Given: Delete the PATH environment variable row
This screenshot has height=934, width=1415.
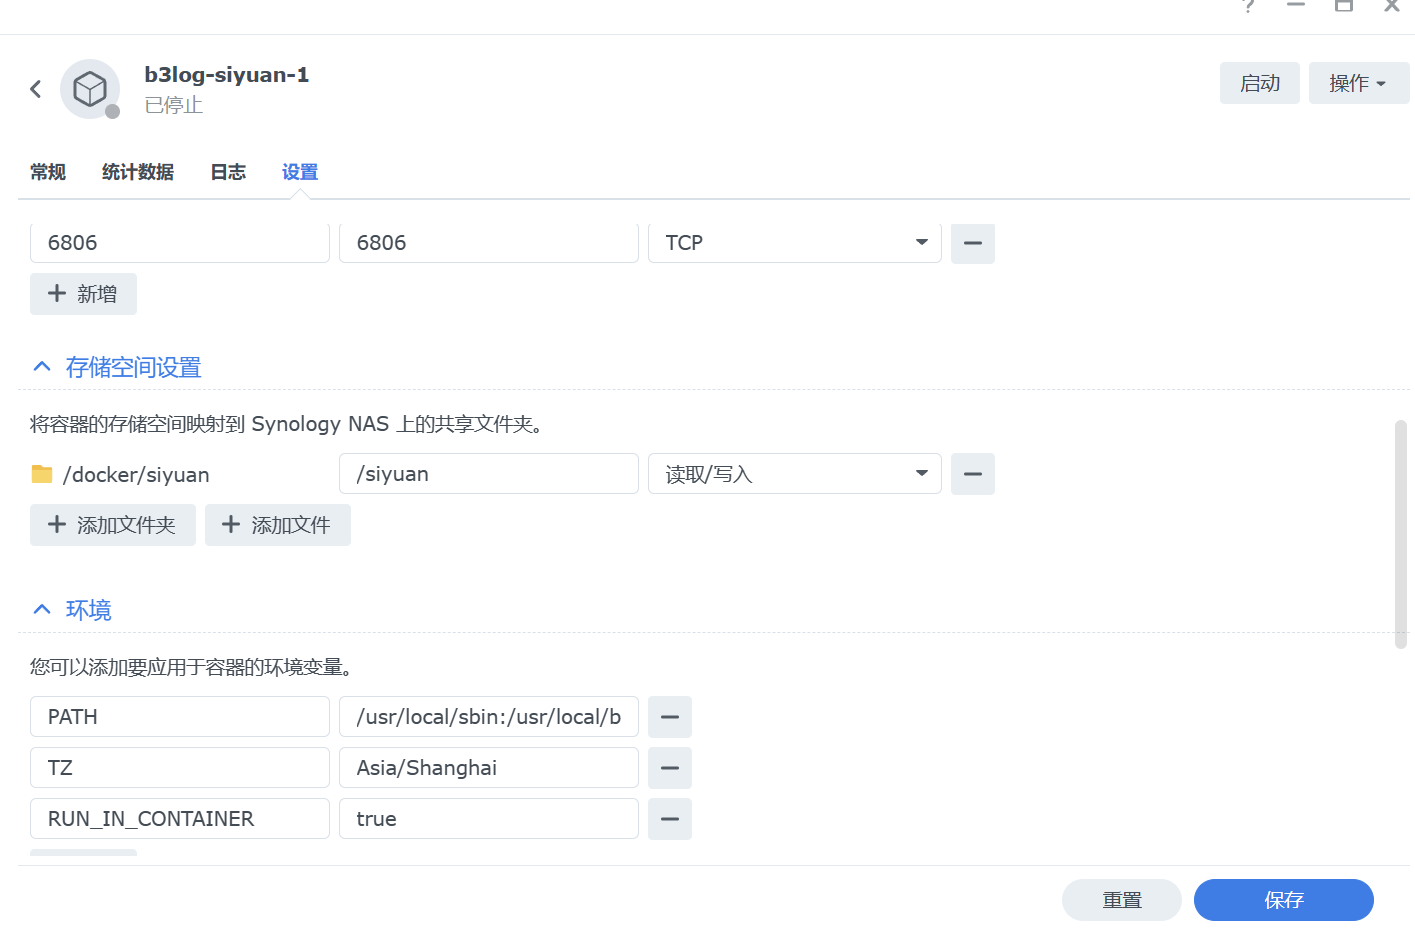Looking at the screenshot, I should [670, 717].
